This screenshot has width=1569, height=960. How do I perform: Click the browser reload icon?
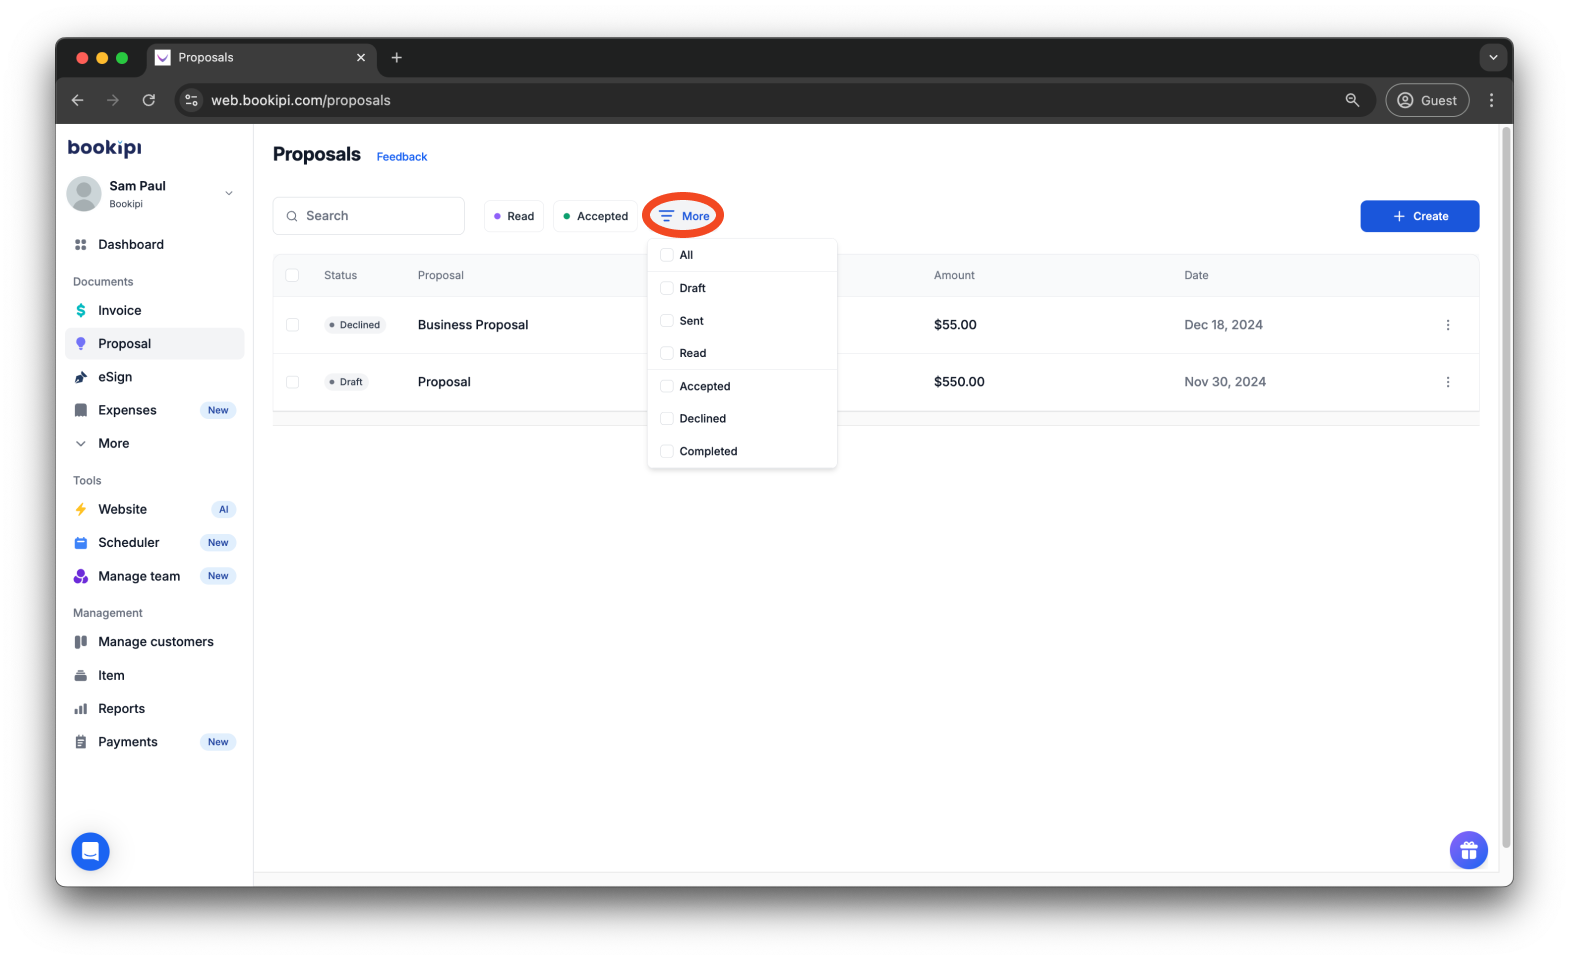[149, 100]
